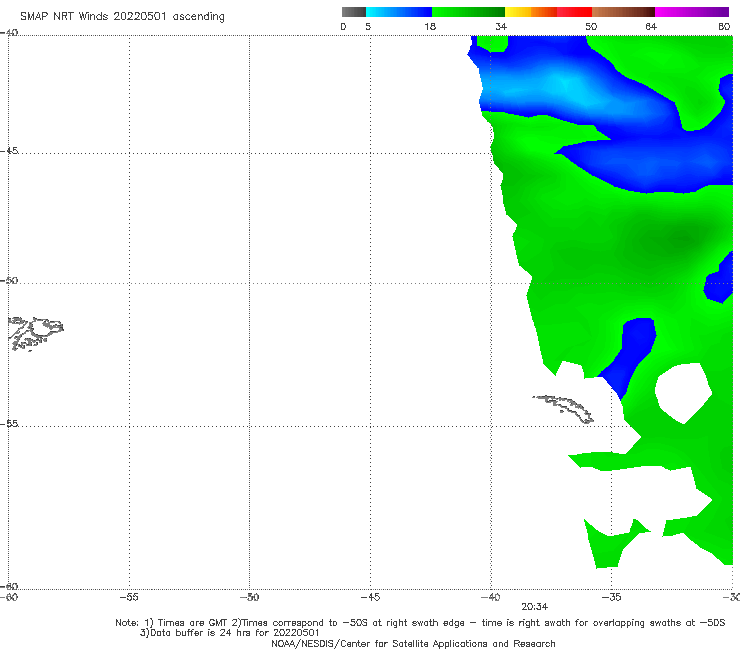Click the color bar label '50'

coord(591,26)
